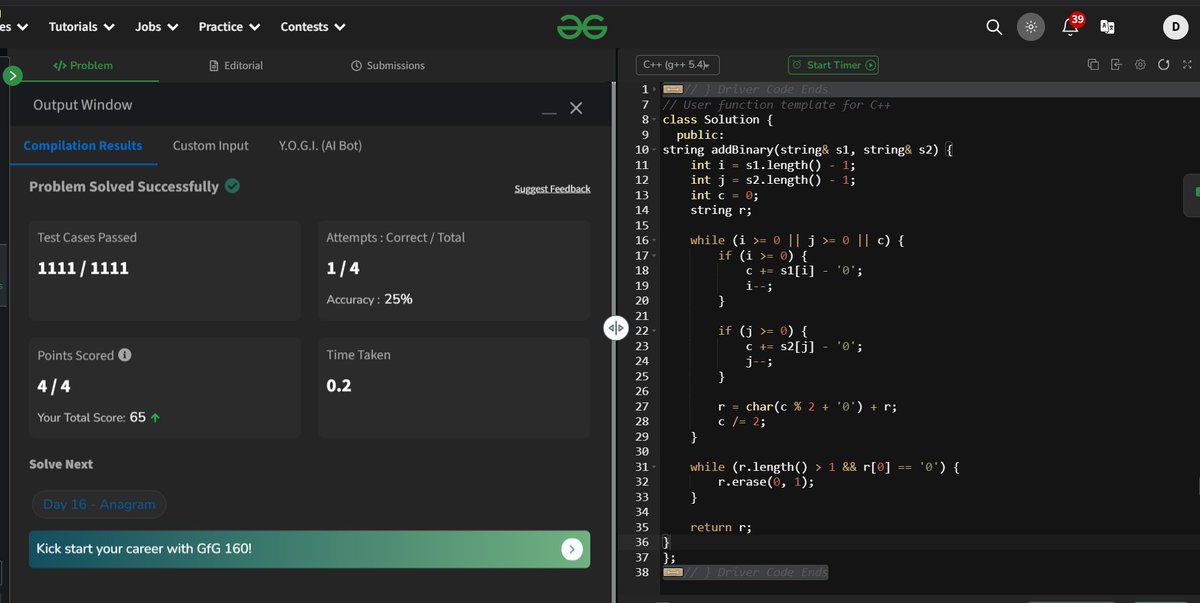Expand the green side panel arrow

point(12,75)
